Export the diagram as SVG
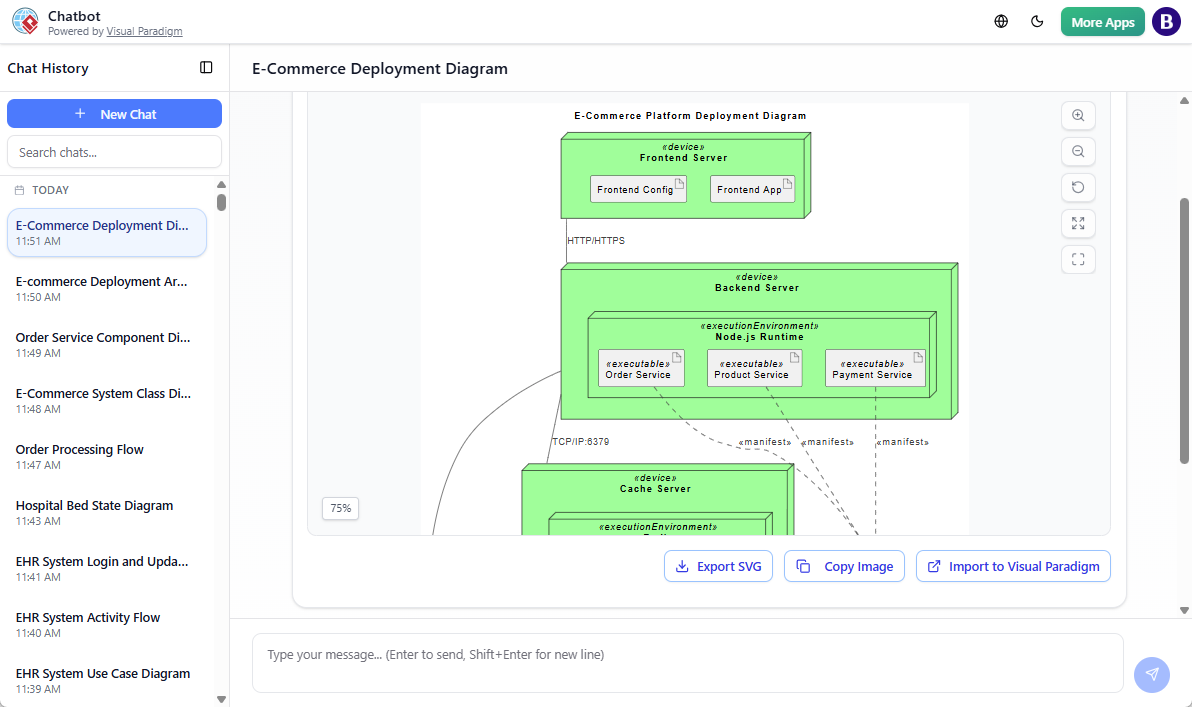1192x707 pixels. point(718,566)
